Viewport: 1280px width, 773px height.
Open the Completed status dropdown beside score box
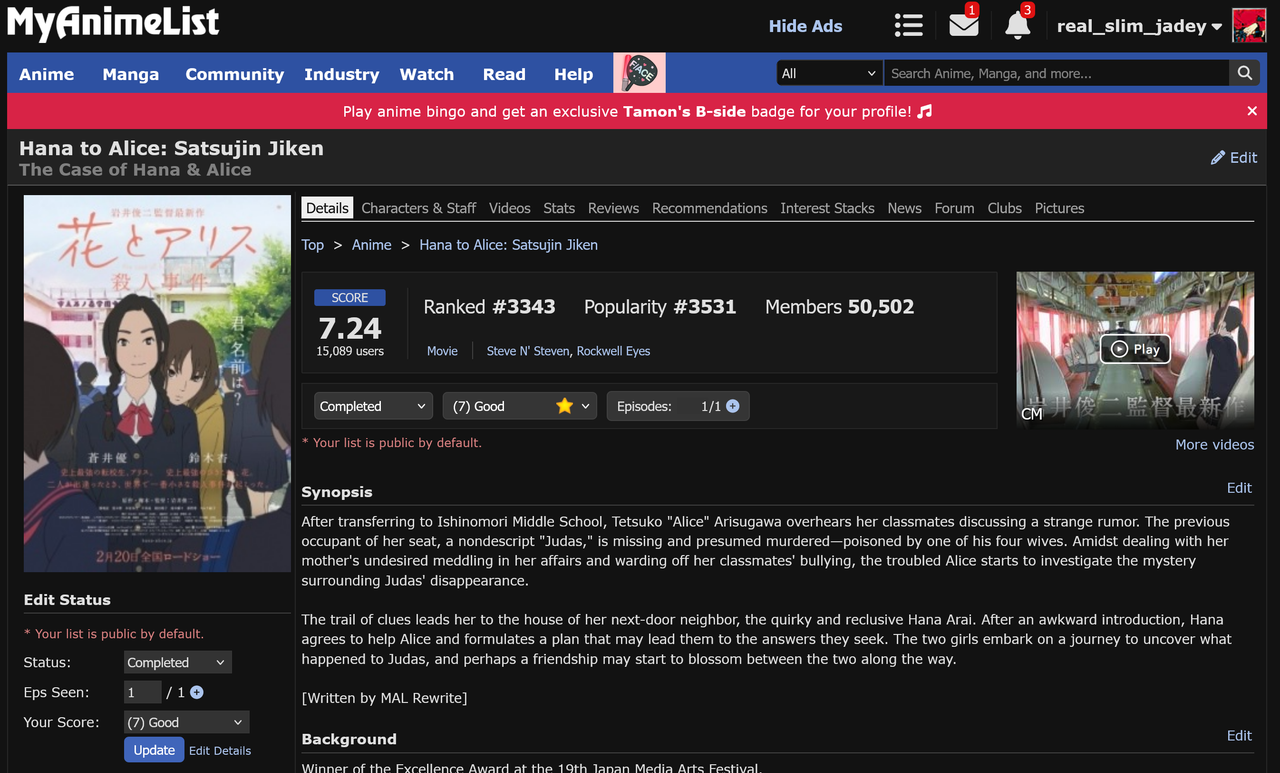pos(373,406)
